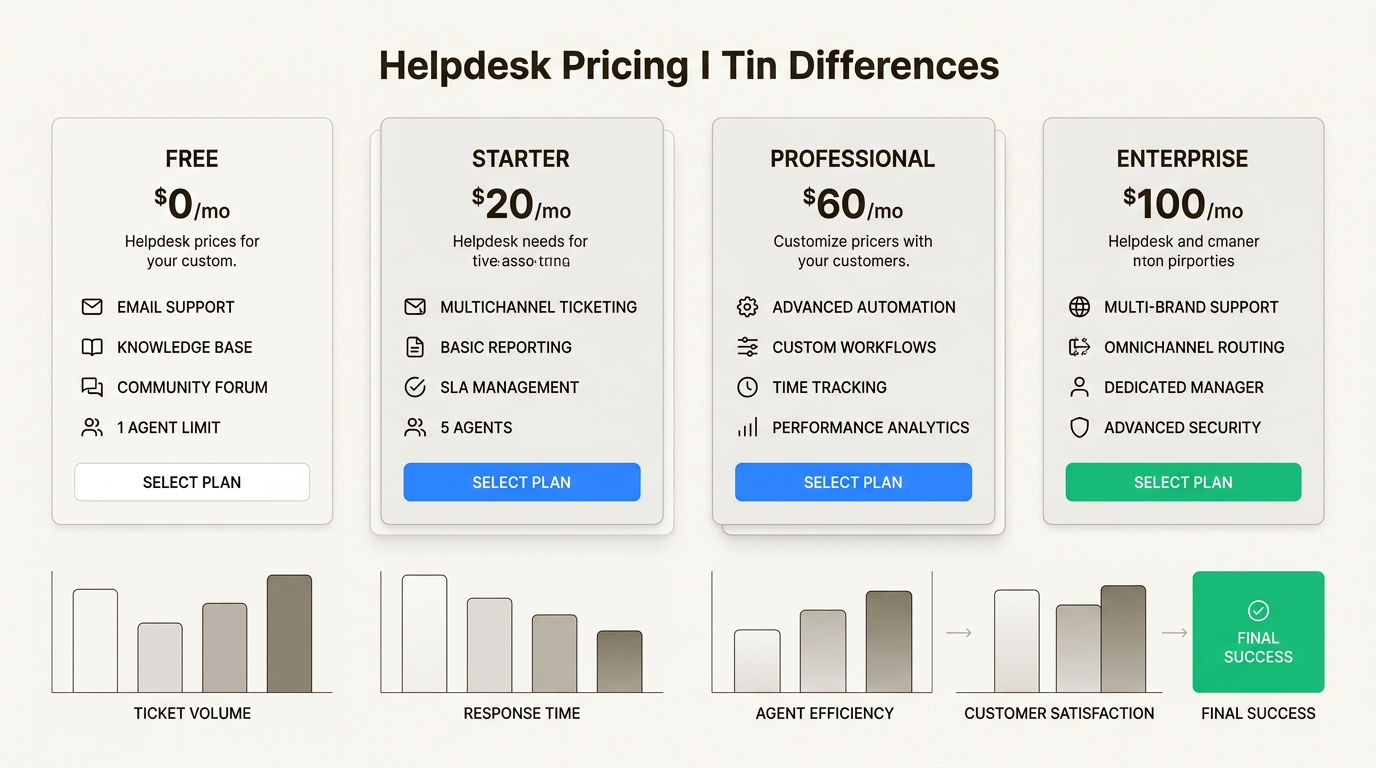Click the Final Success checkmark badge
Viewport: 1376px width, 768px height.
(x=1258, y=608)
